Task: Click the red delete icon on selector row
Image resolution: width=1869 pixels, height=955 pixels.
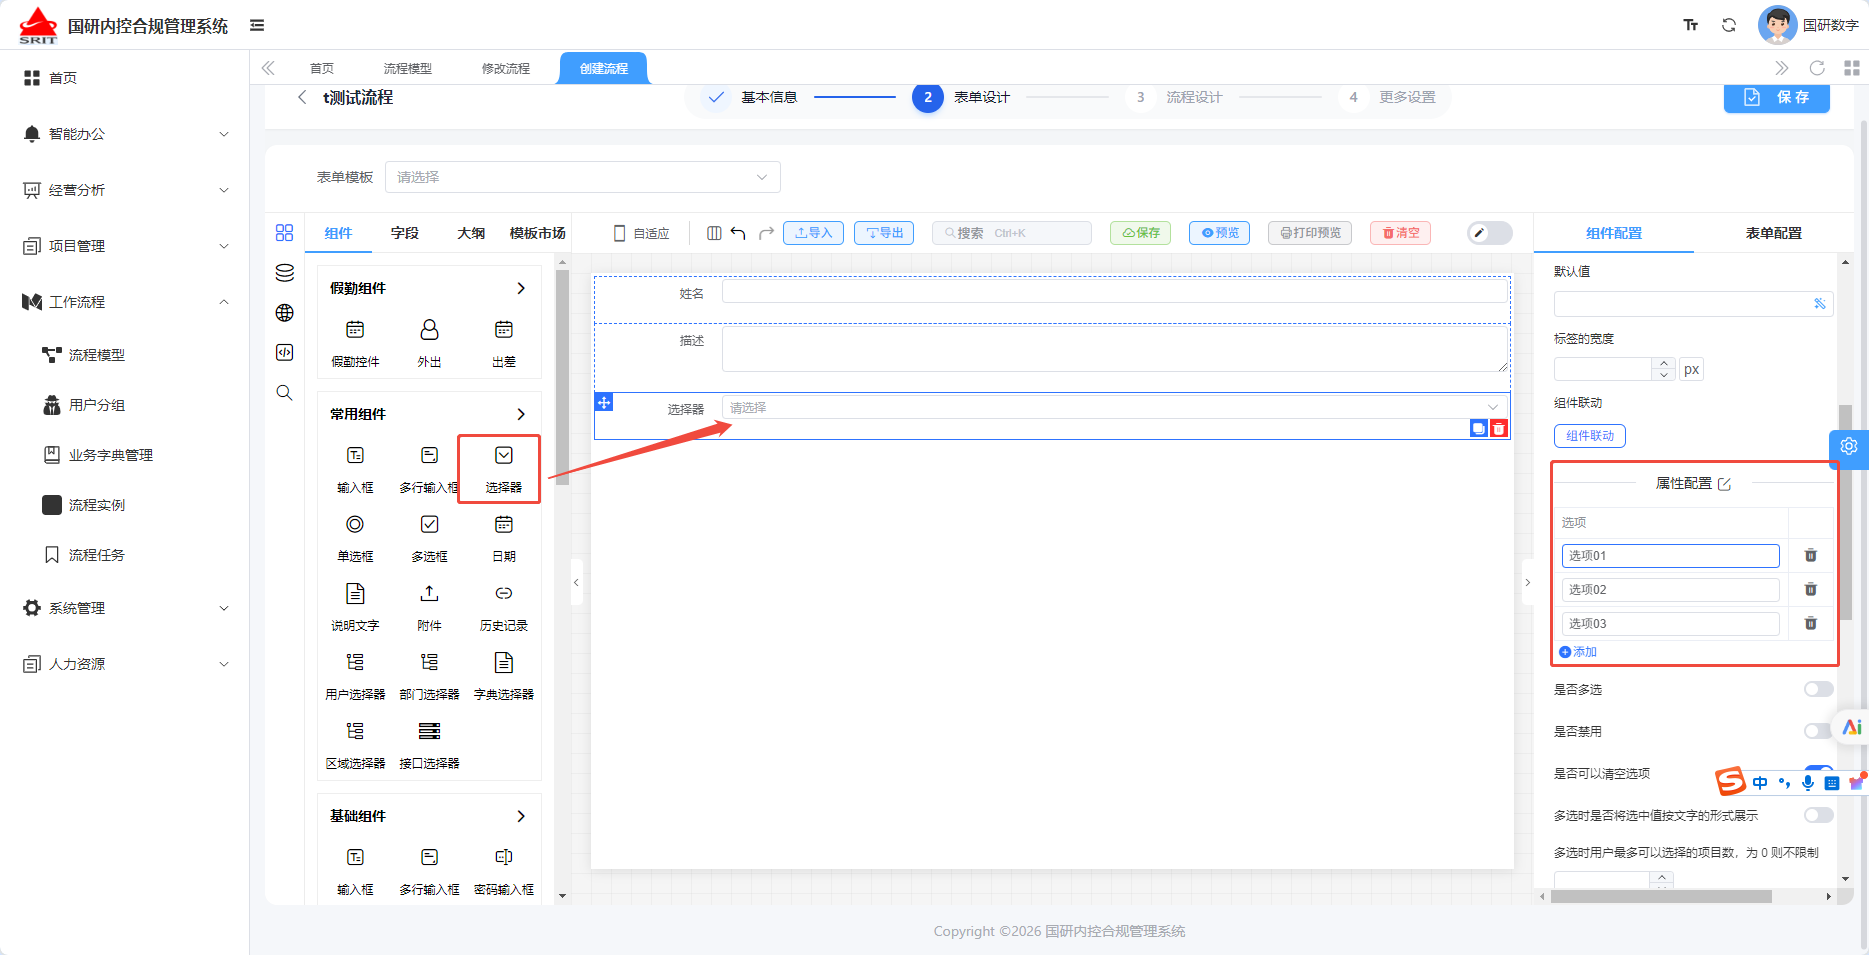Action: click(x=1499, y=428)
